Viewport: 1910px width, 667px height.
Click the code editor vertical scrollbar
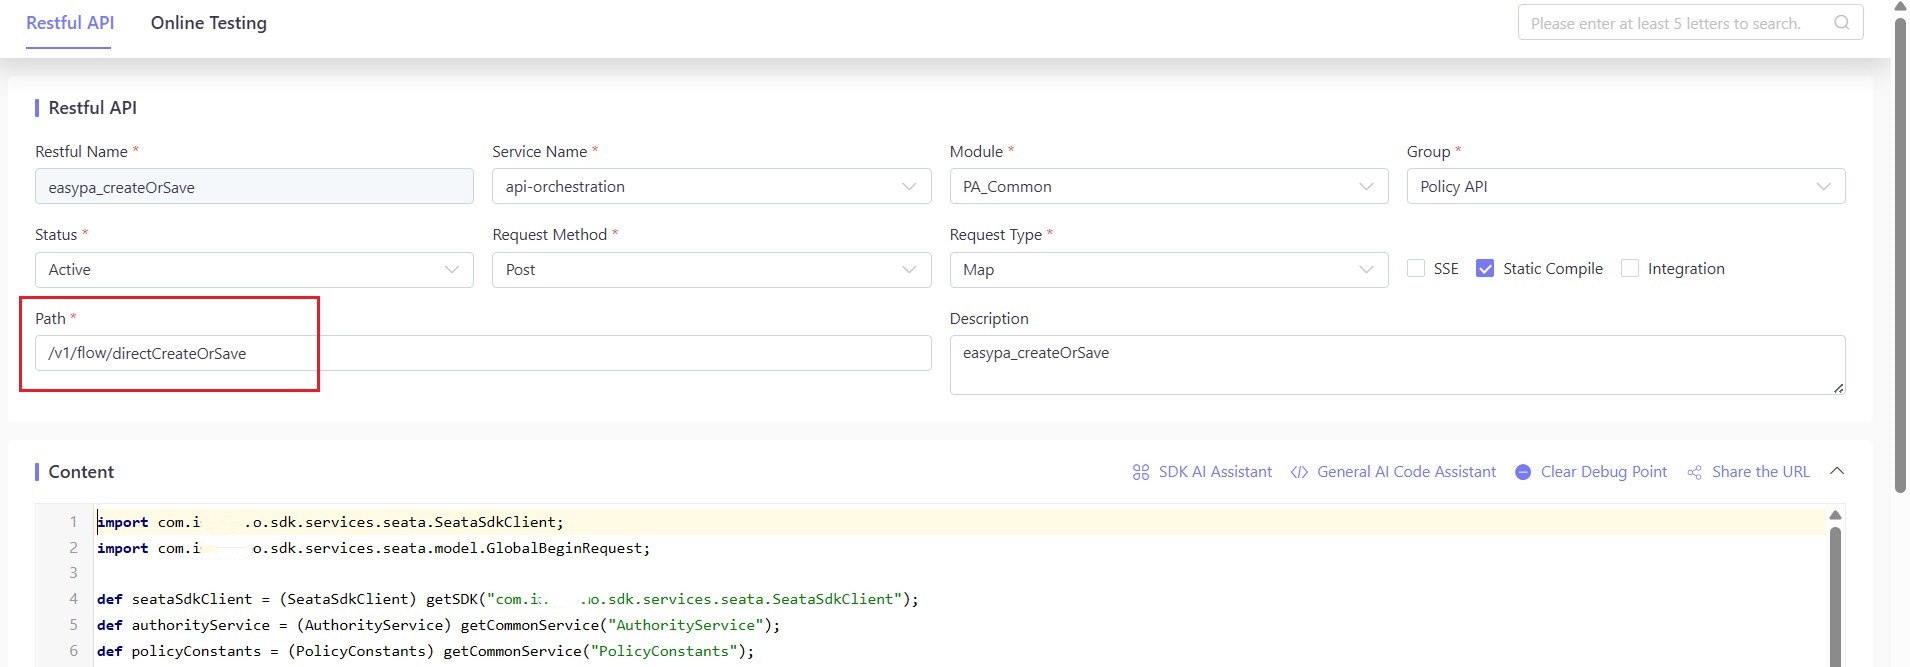click(x=1835, y=595)
